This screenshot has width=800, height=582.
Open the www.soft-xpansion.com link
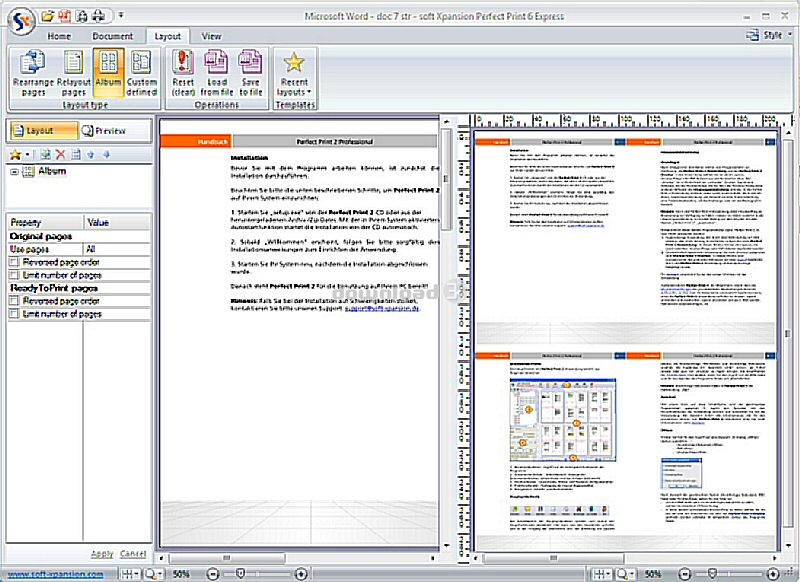(56, 574)
